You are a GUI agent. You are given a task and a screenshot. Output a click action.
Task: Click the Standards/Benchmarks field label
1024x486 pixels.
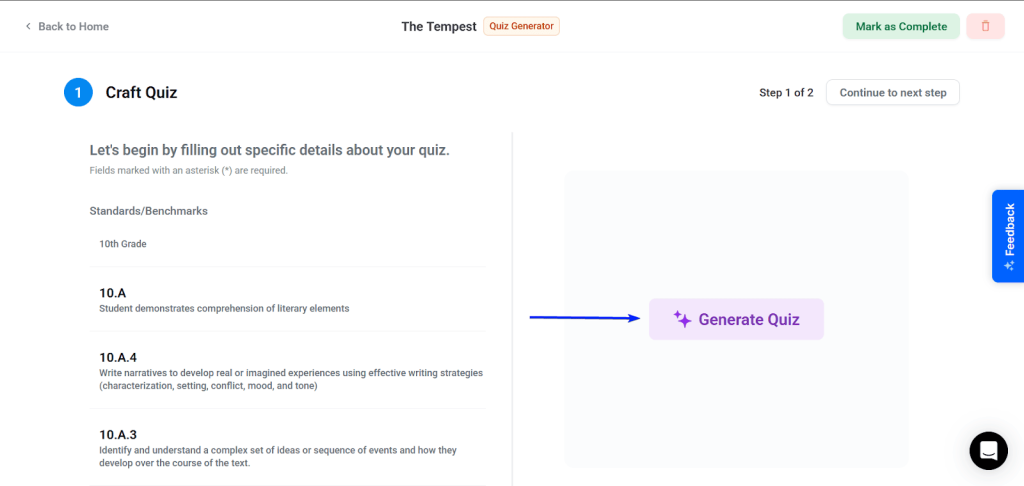point(148,211)
